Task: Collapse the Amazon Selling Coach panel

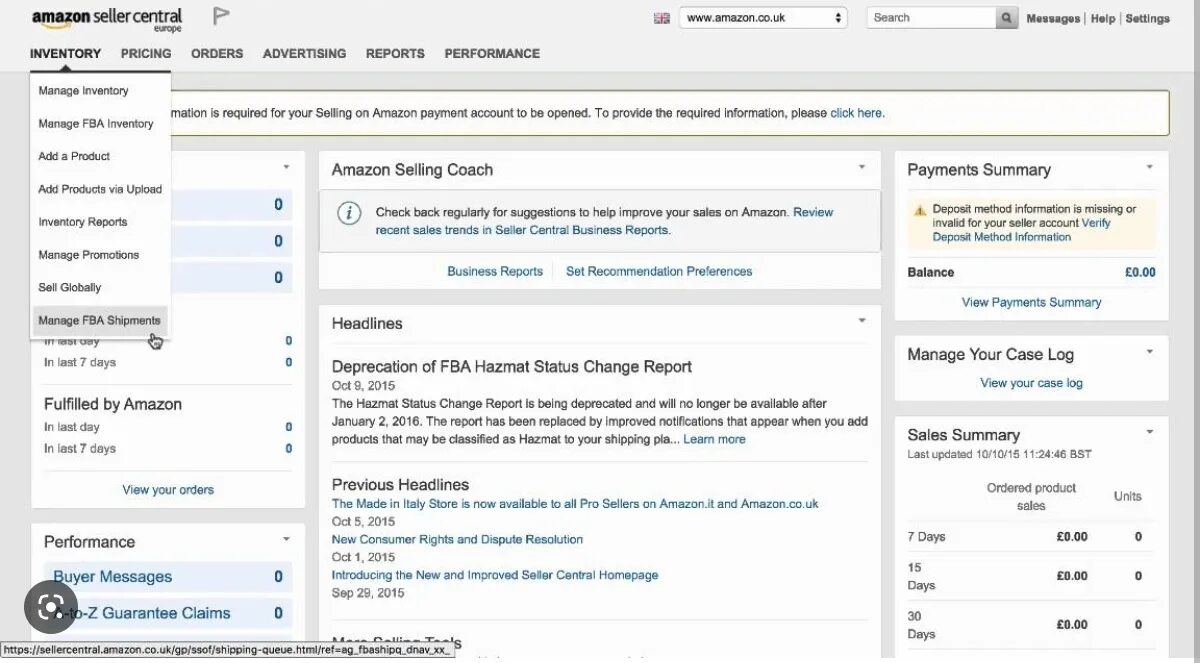Action: tap(862, 167)
